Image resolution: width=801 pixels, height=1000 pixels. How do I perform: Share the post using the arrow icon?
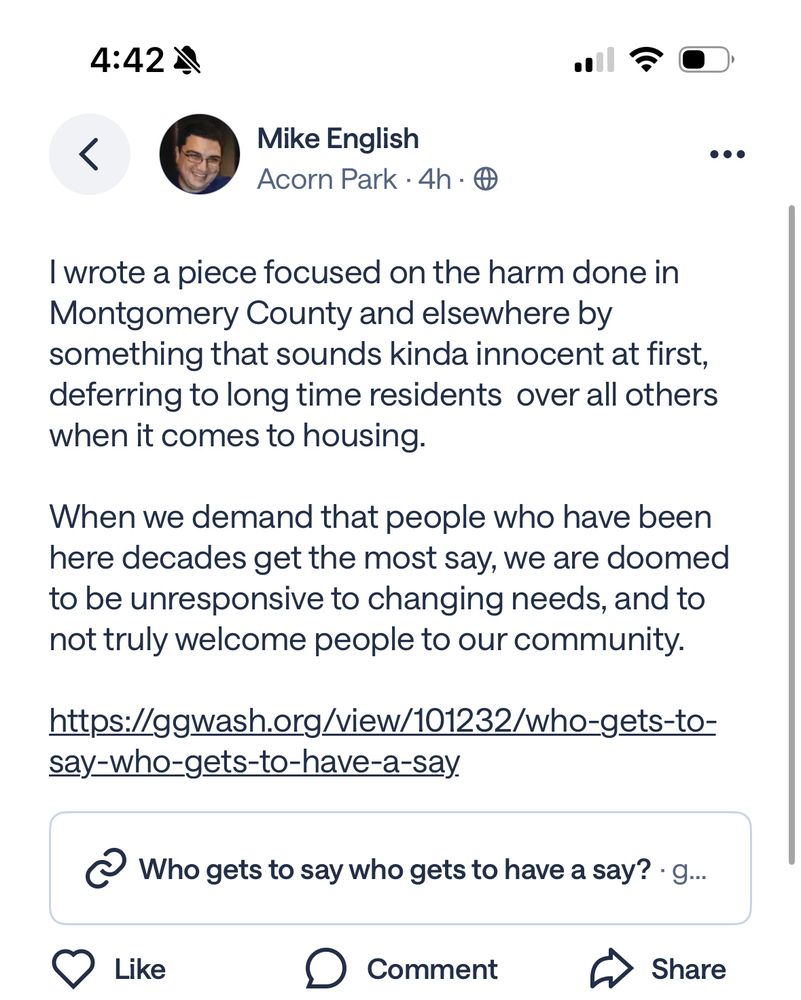[611, 966]
